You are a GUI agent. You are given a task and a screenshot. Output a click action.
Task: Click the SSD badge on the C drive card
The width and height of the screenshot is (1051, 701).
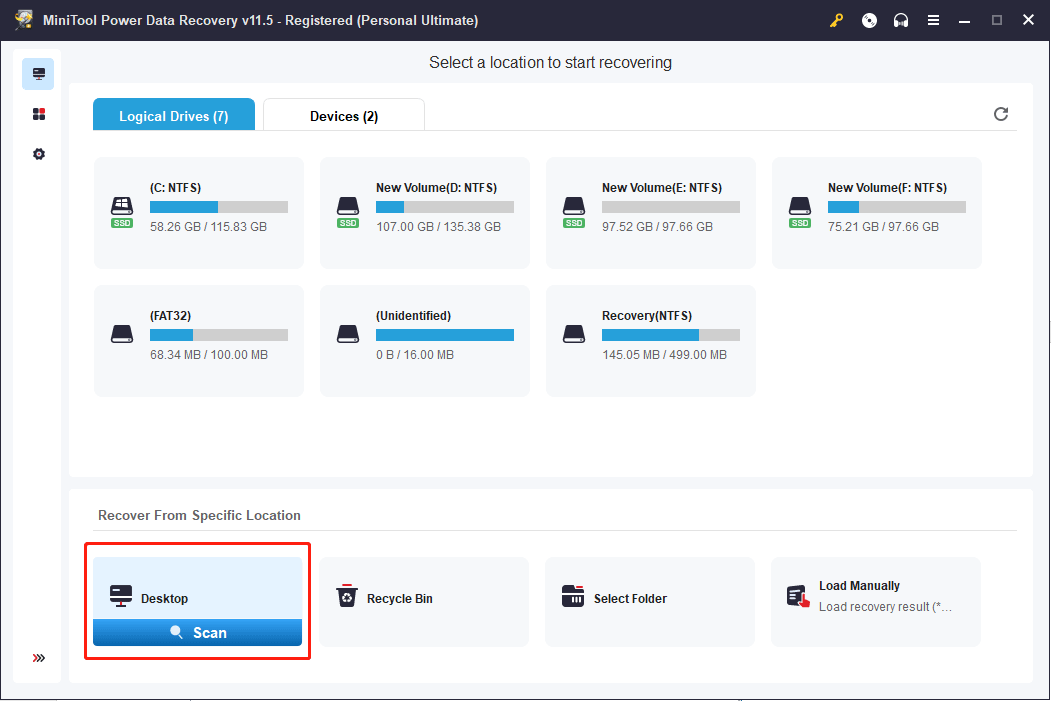(x=121, y=224)
